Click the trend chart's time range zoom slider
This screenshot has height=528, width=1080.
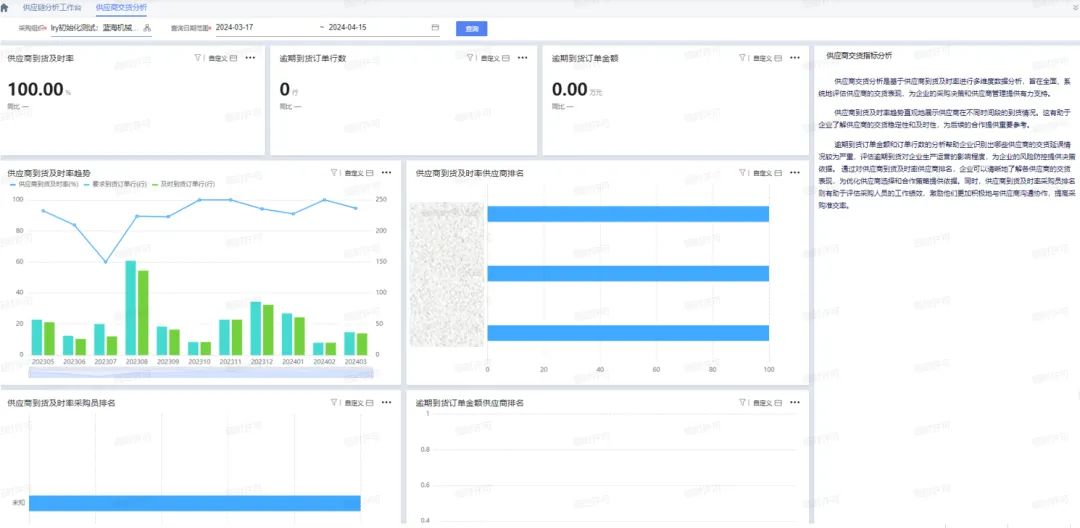pos(200,373)
